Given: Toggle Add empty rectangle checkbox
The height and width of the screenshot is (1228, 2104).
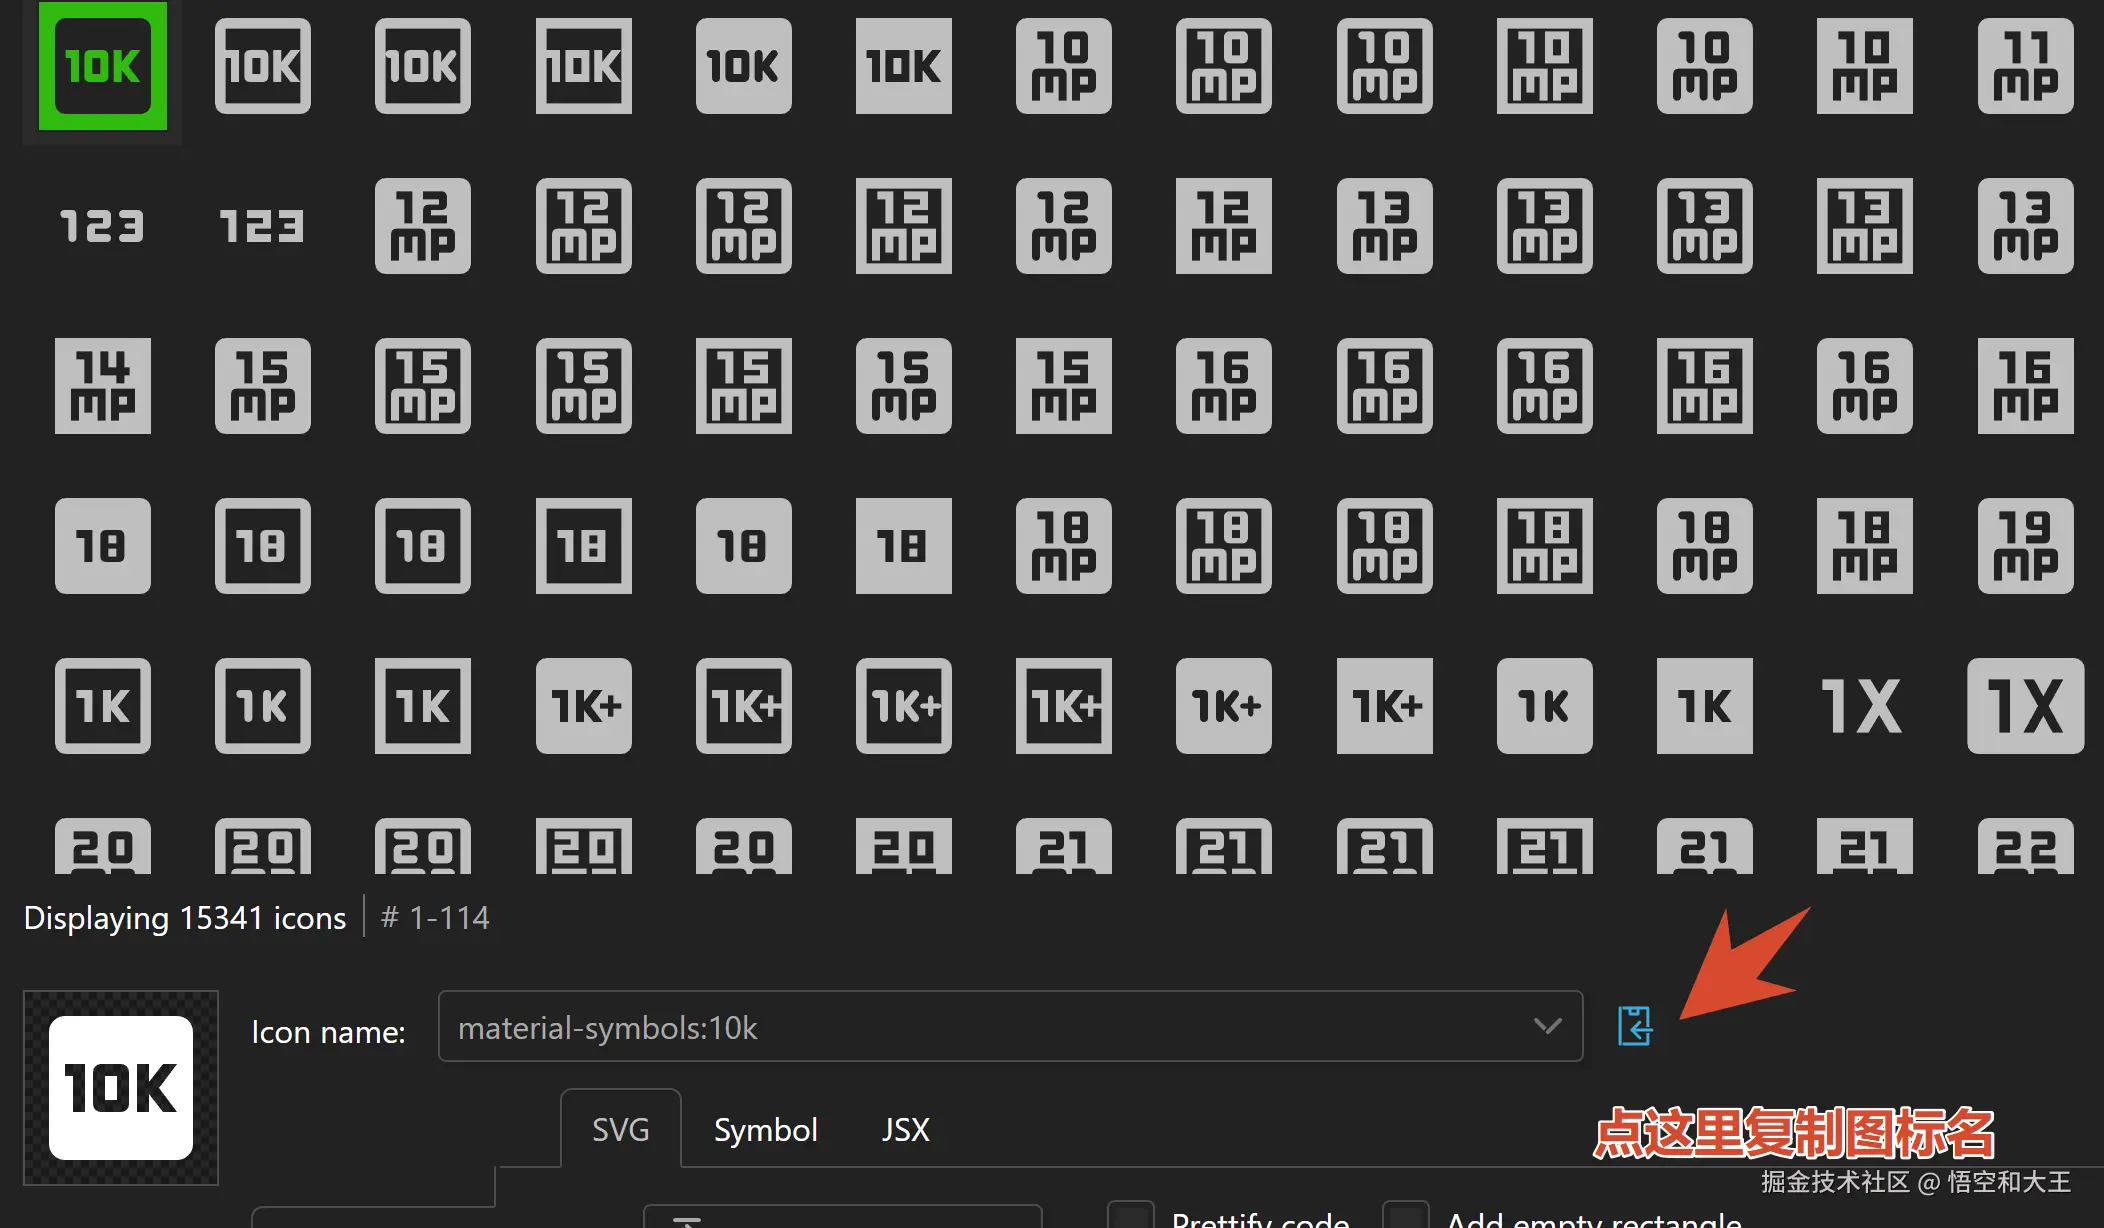Looking at the screenshot, I should pyautogui.click(x=1405, y=1216).
